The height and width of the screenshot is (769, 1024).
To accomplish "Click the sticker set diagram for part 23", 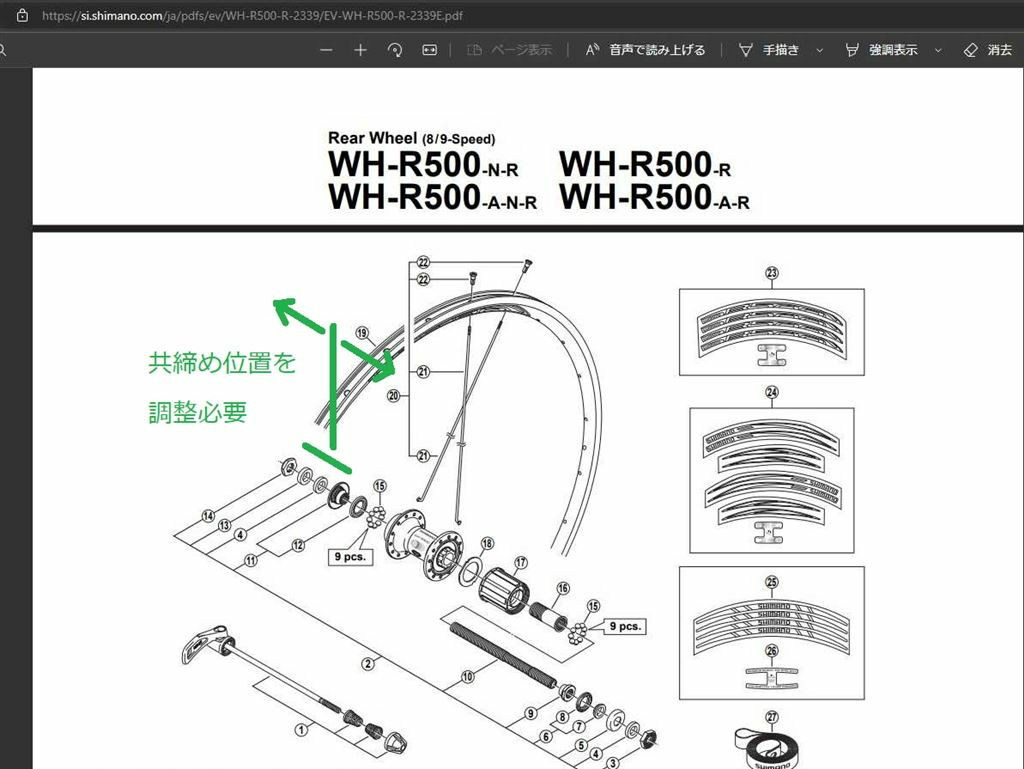I will [772, 332].
